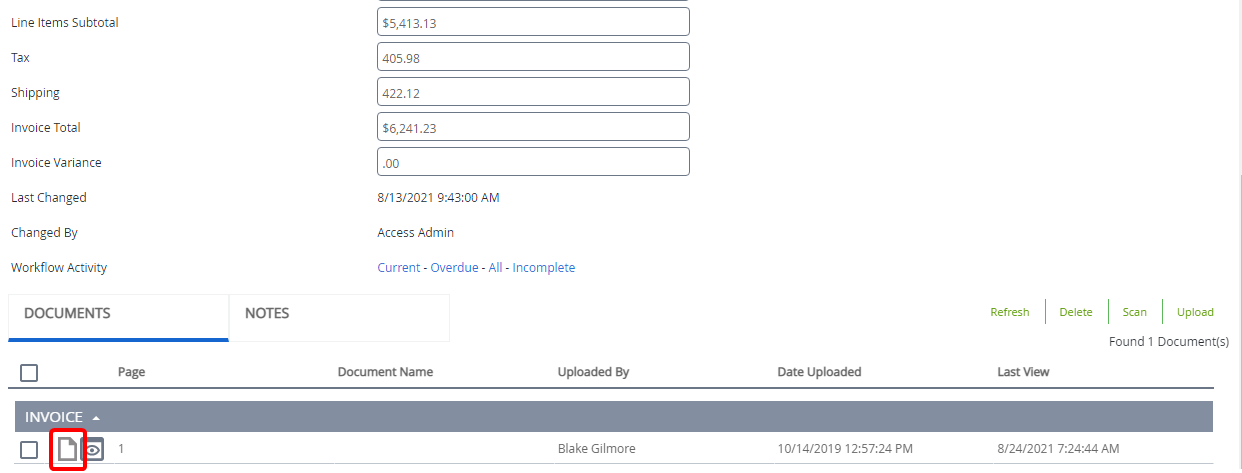
Task: Show Current workflow activity
Action: [x=398, y=268]
